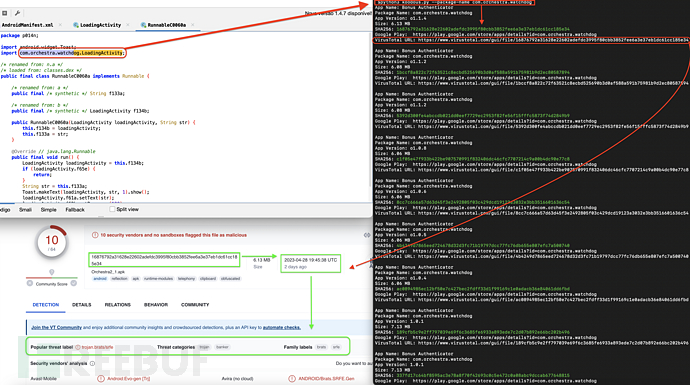Click the 'obfuscated' tag chip

(230, 279)
